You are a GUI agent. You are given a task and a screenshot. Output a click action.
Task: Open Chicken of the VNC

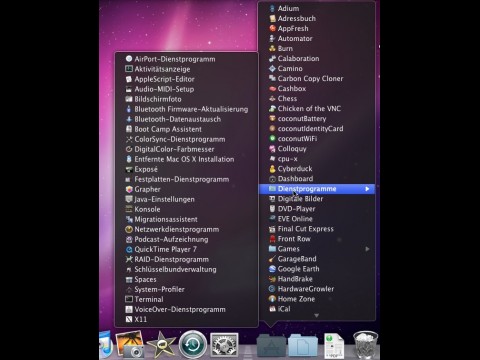click(317, 108)
